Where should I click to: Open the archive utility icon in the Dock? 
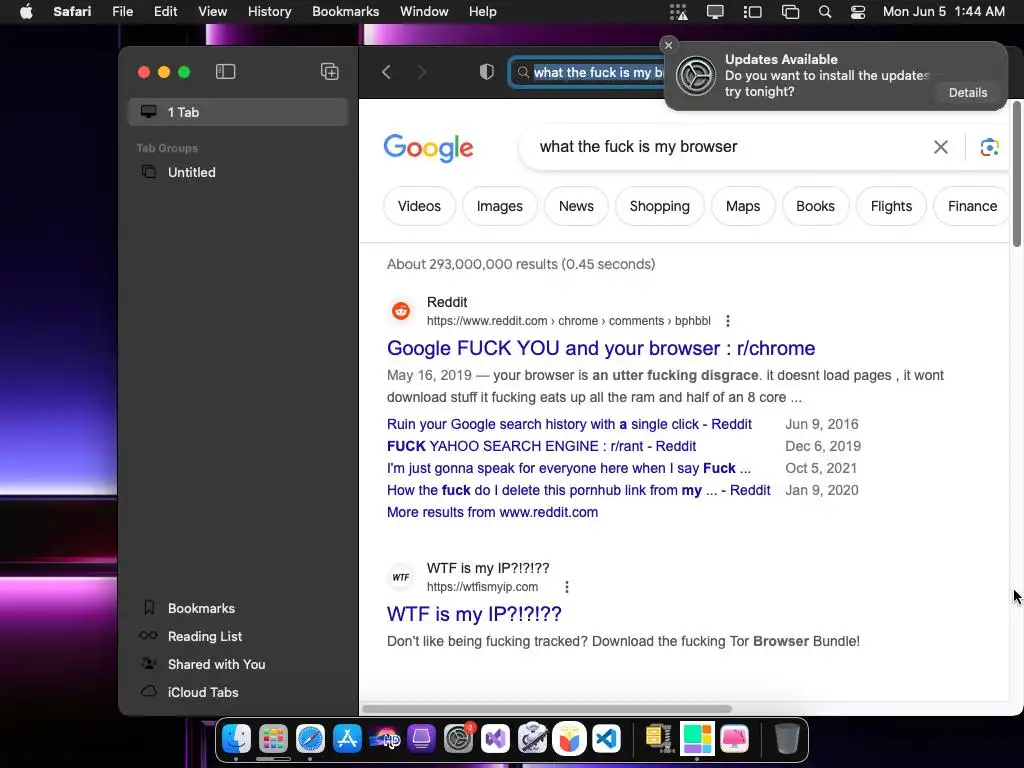[x=660, y=739]
